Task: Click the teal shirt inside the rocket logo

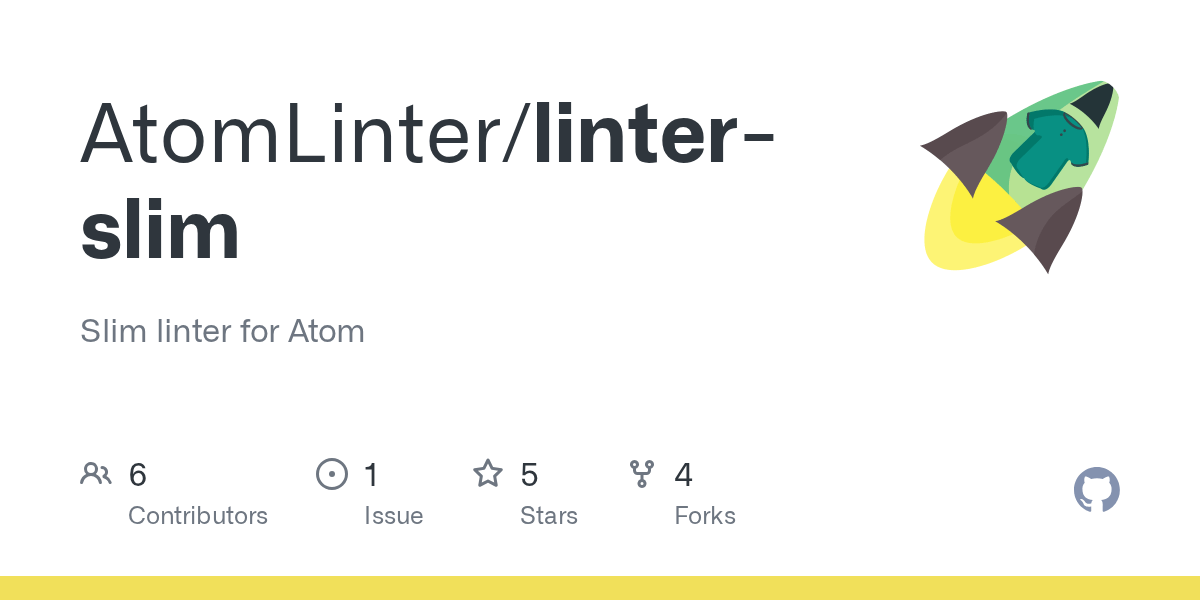Action: pos(1049,152)
